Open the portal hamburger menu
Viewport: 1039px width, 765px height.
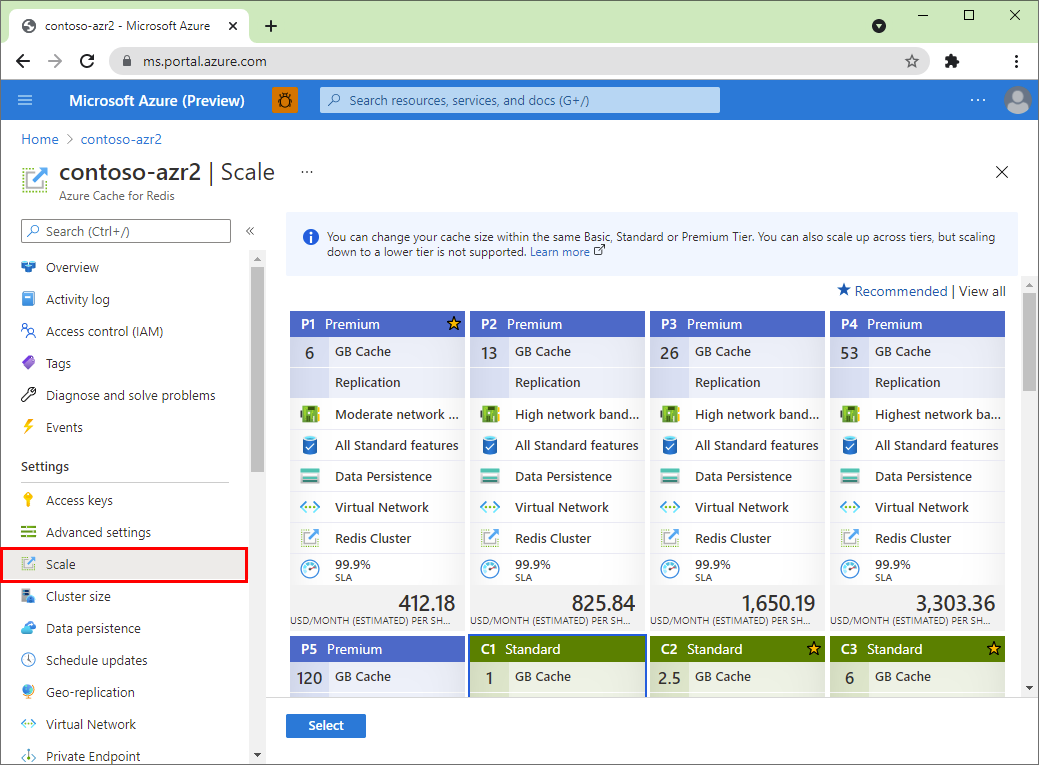click(25, 100)
